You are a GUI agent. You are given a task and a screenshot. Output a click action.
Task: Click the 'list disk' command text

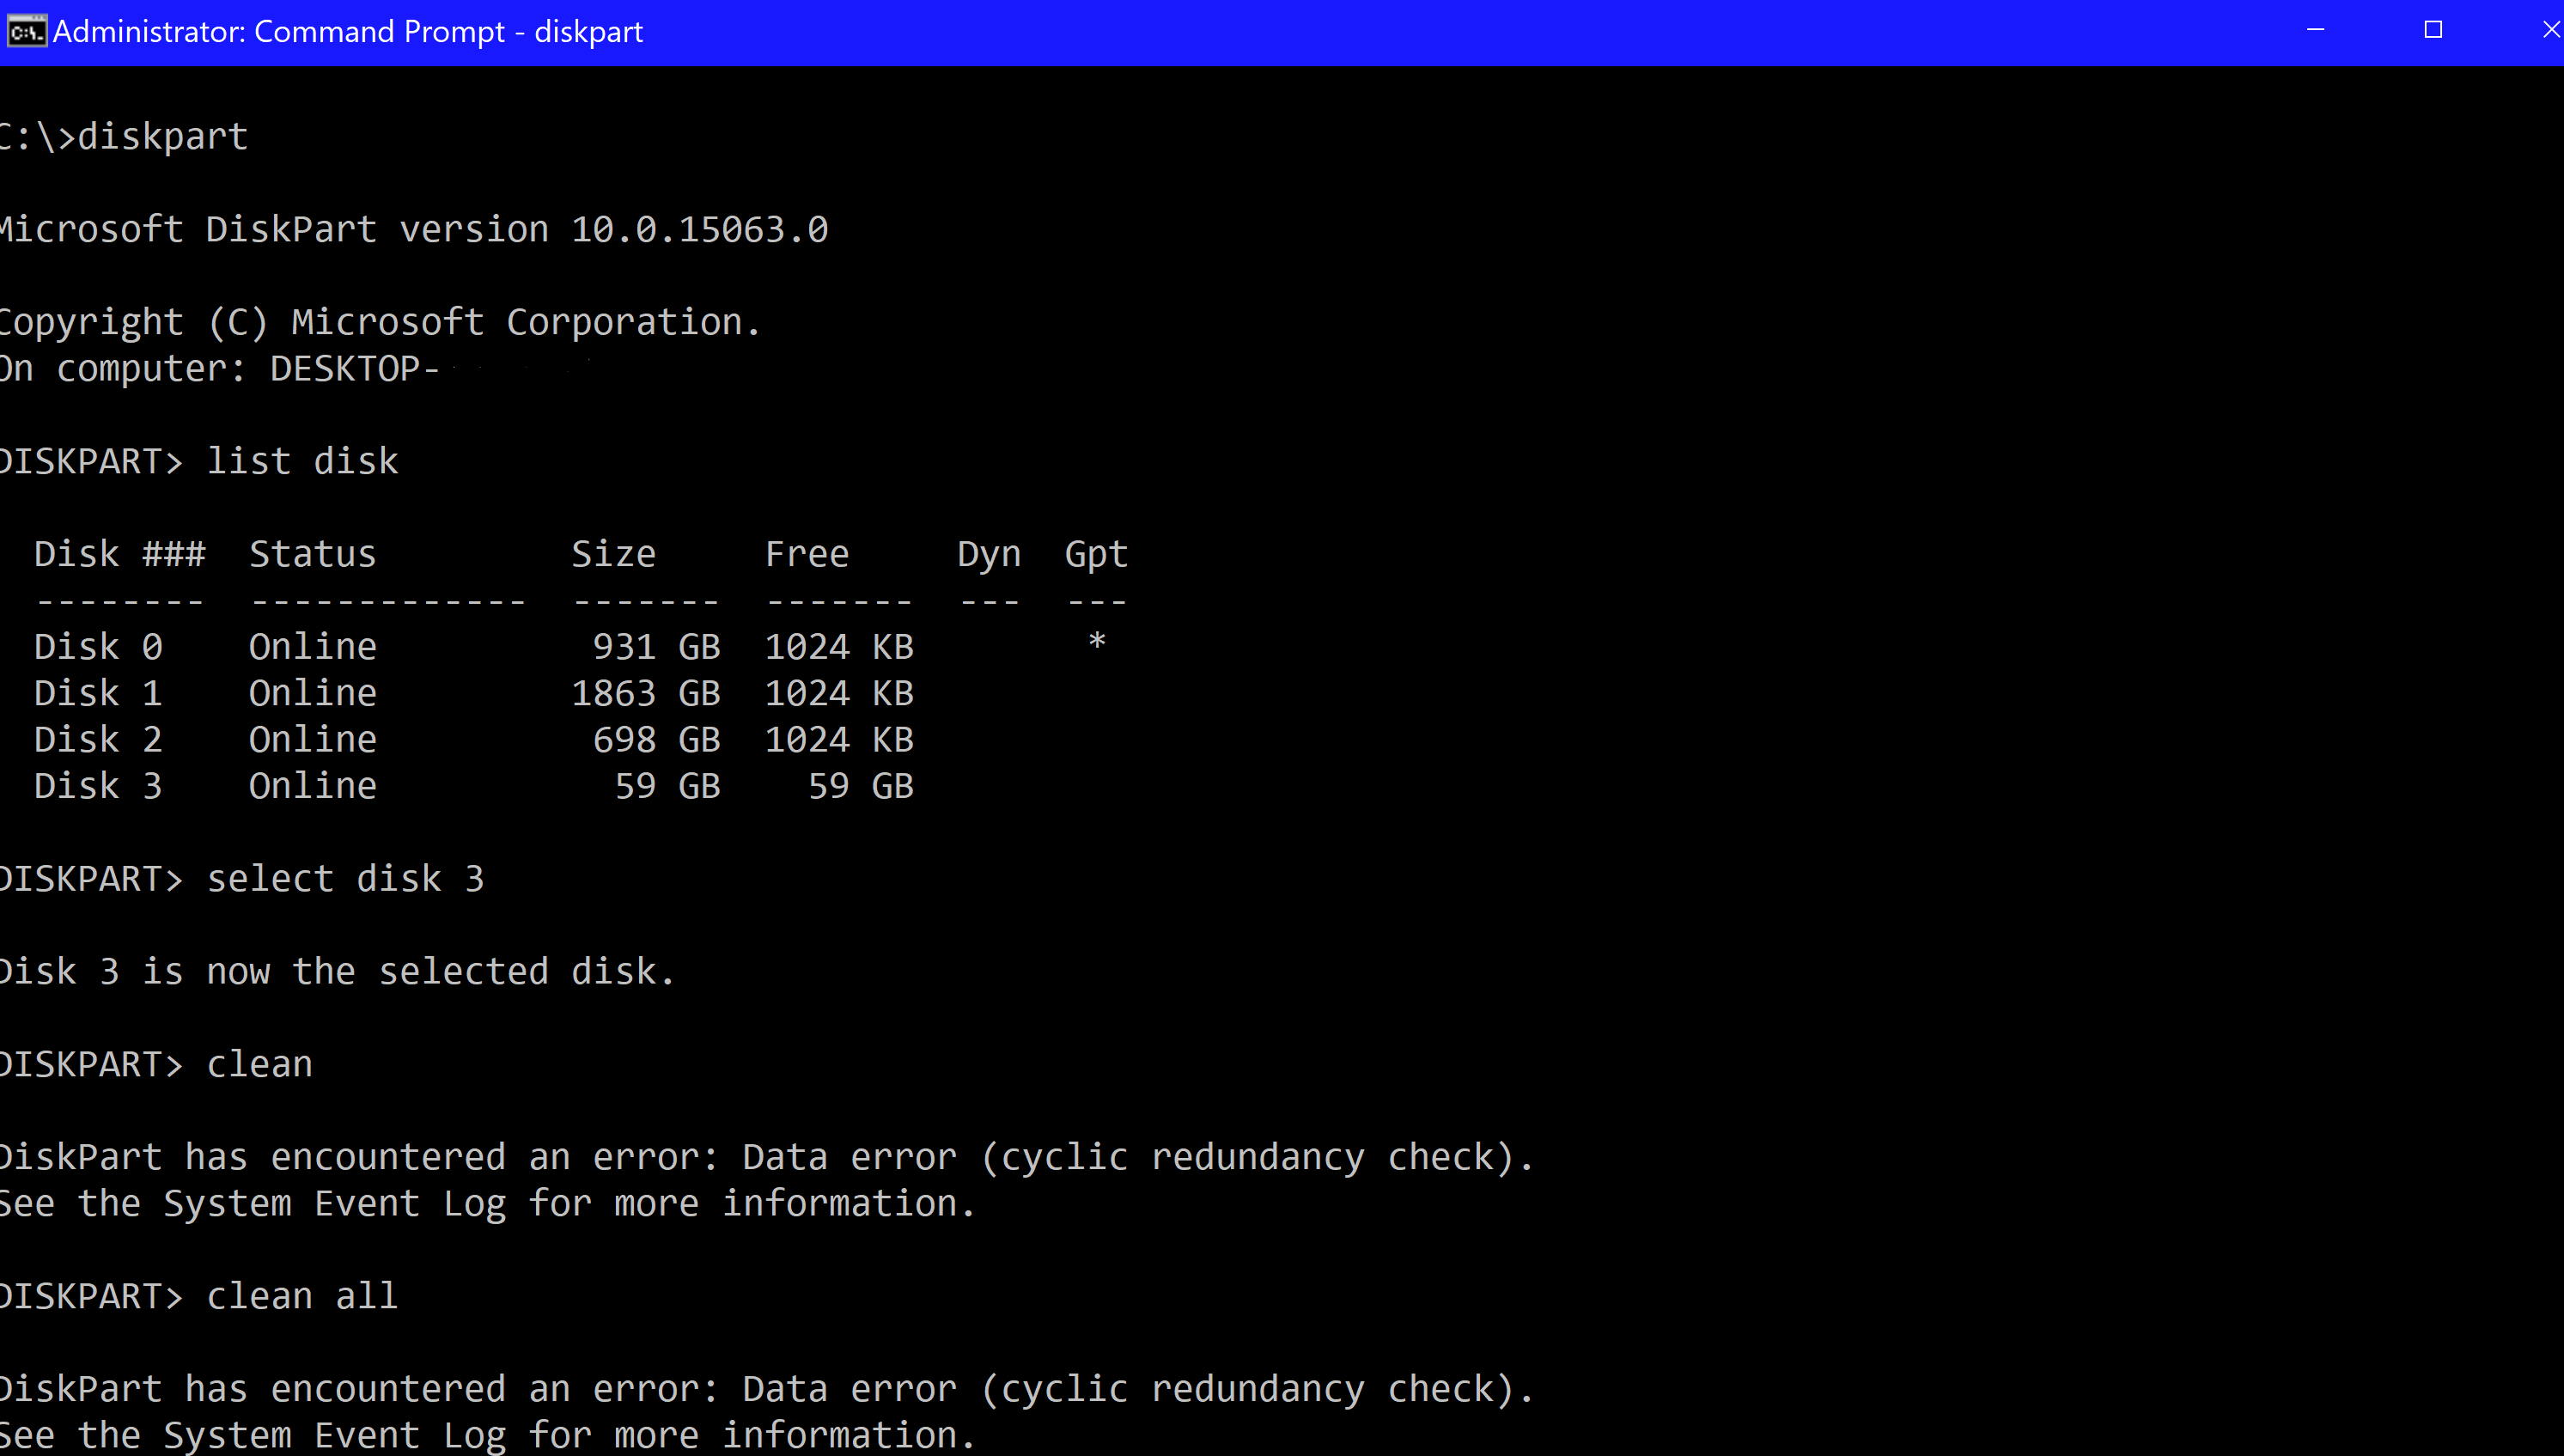[x=302, y=462]
